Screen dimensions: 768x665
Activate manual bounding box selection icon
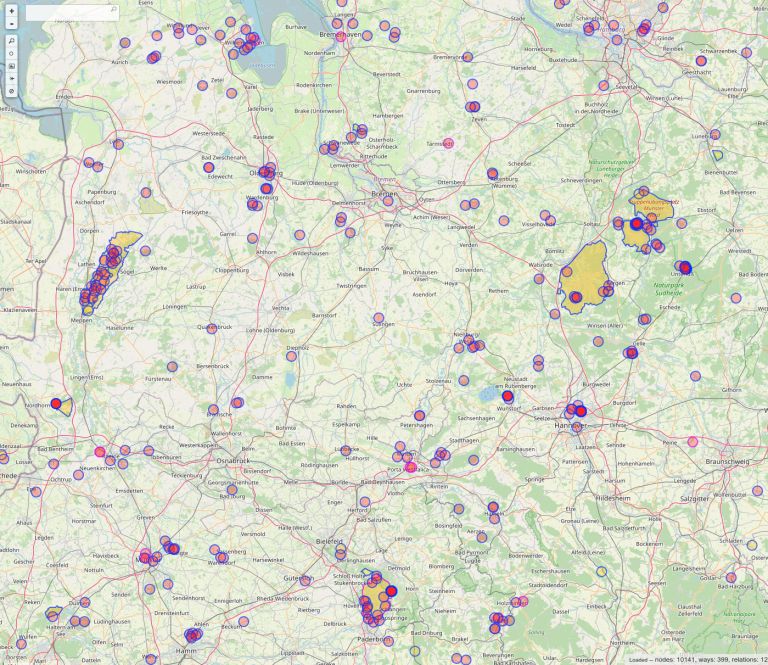coord(10,53)
